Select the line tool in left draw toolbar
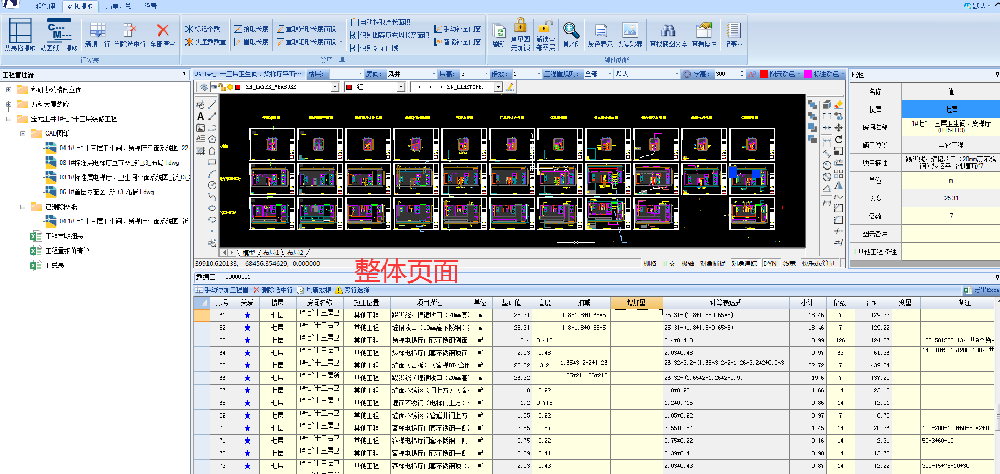Viewport: 1000px width, 474px height. 212,105
